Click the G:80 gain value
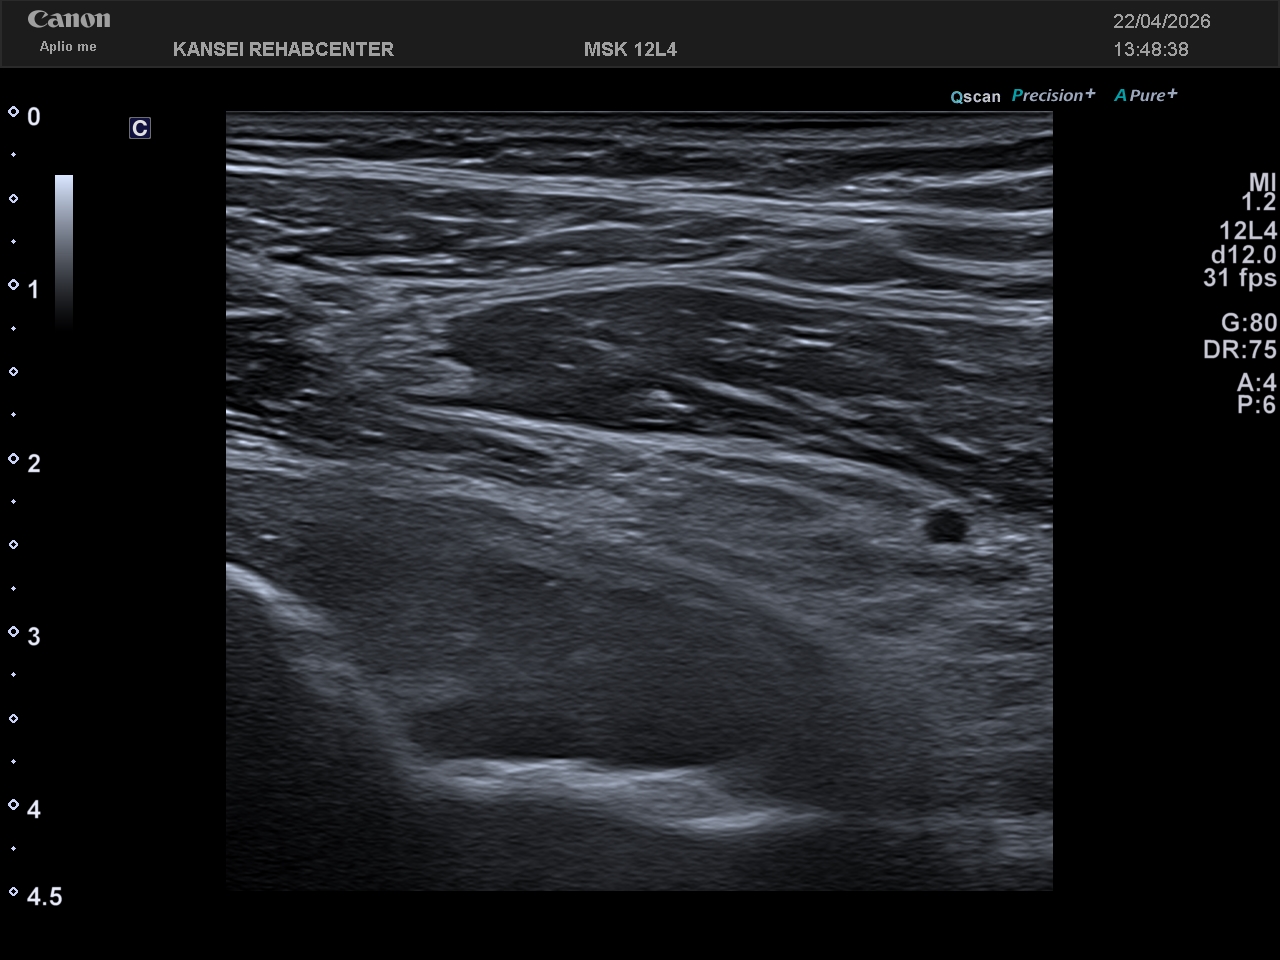 [x=1249, y=322]
